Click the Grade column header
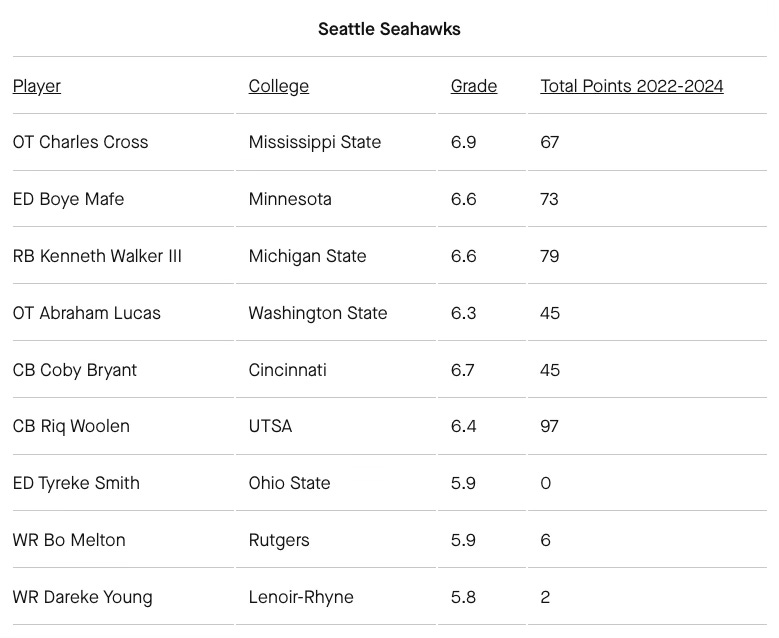Image resolution: width=779 pixels, height=638 pixels. tap(474, 86)
